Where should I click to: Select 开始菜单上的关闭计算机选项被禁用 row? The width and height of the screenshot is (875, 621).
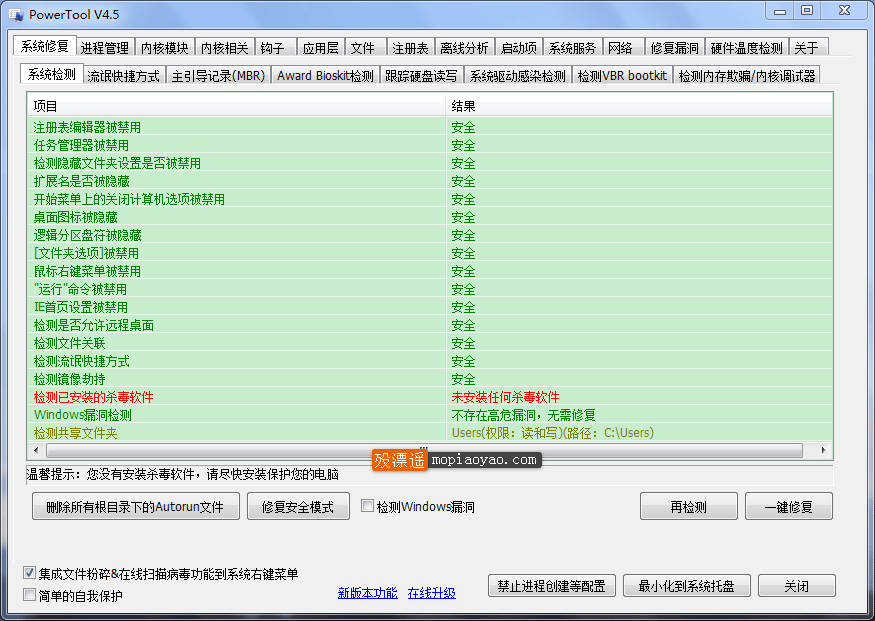point(430,199)
